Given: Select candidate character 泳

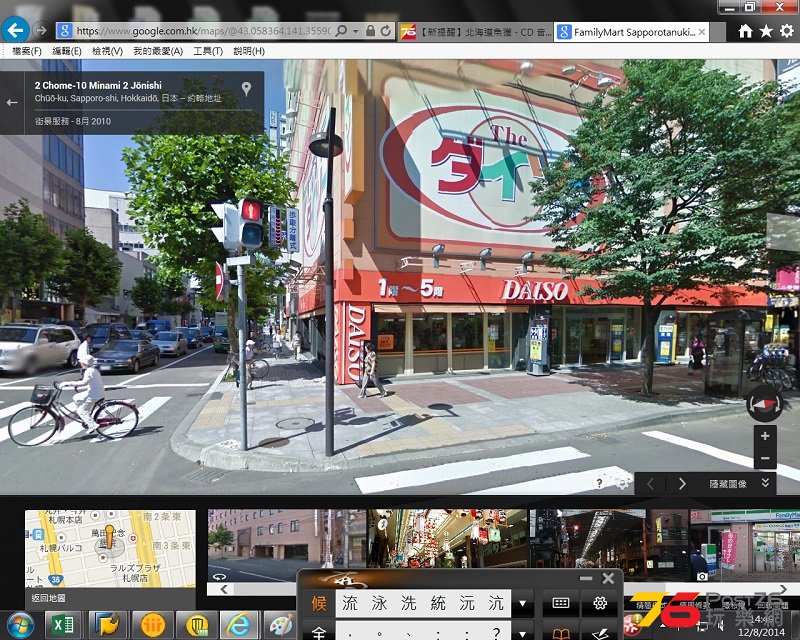Looking at the screenshot, I should coord(379,603).
